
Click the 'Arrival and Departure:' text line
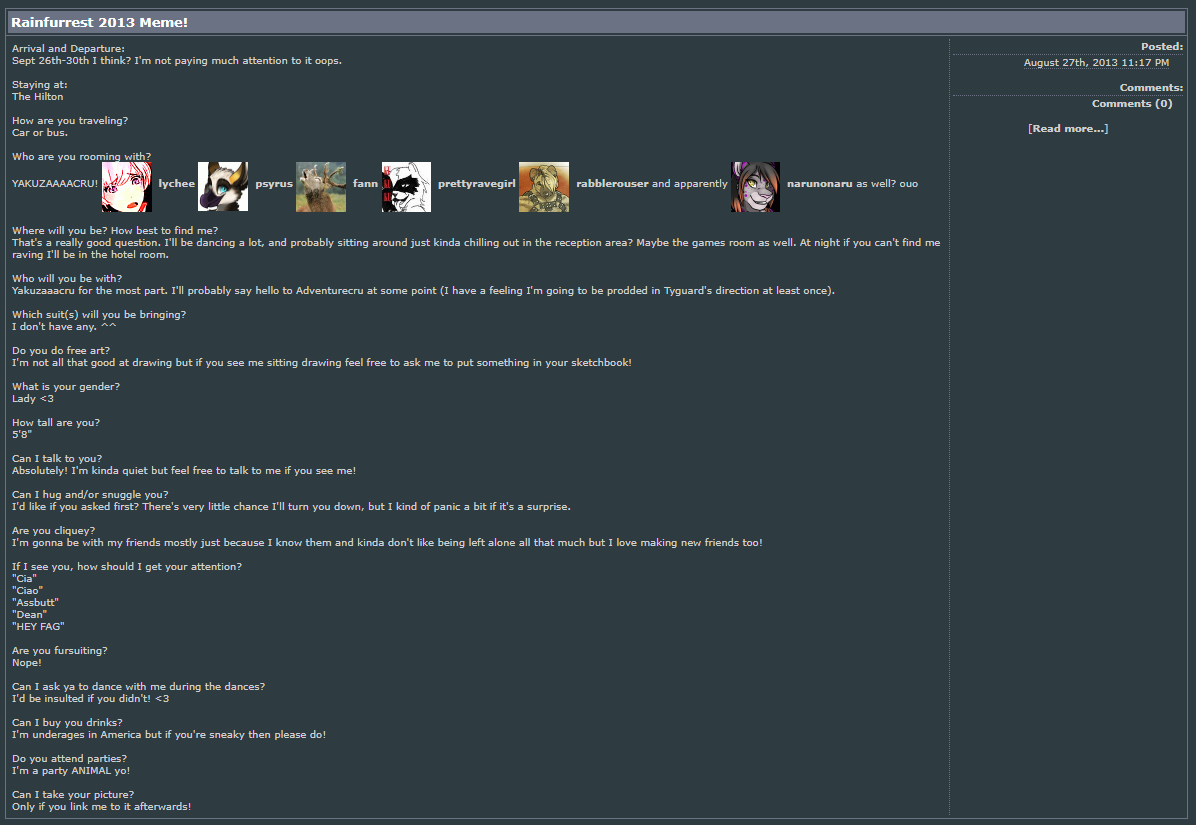coord(68,48)
